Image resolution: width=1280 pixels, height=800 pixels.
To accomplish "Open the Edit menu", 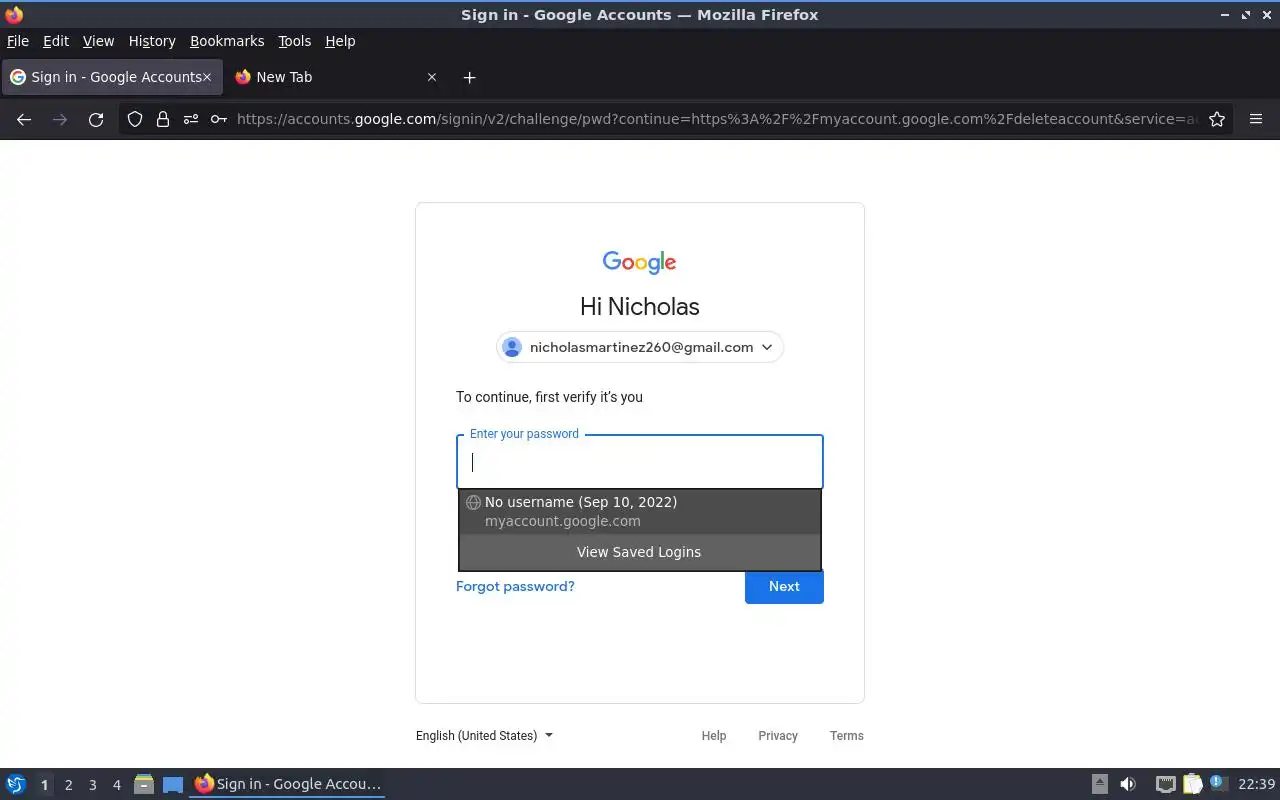I will 56,41.
